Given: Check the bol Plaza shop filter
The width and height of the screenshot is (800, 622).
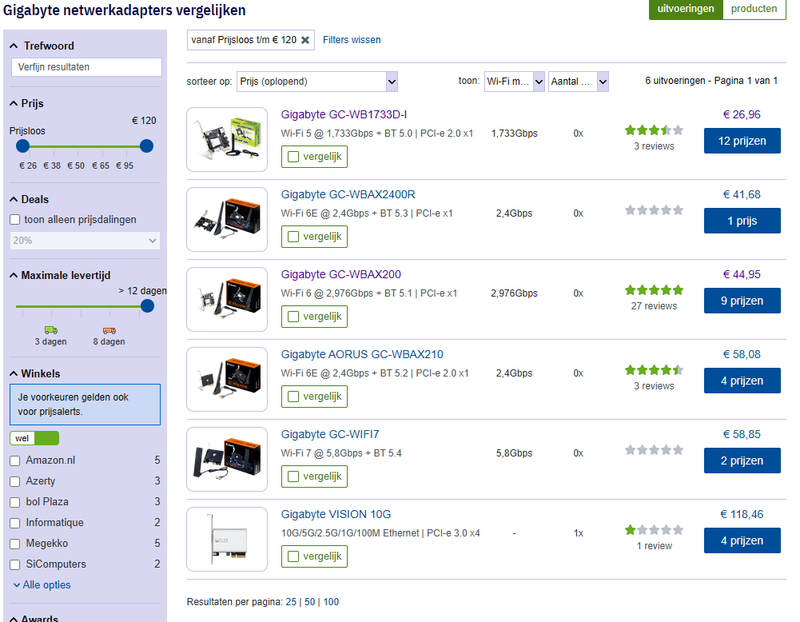Looking at the screenshot, I should [x=15, y=503].
